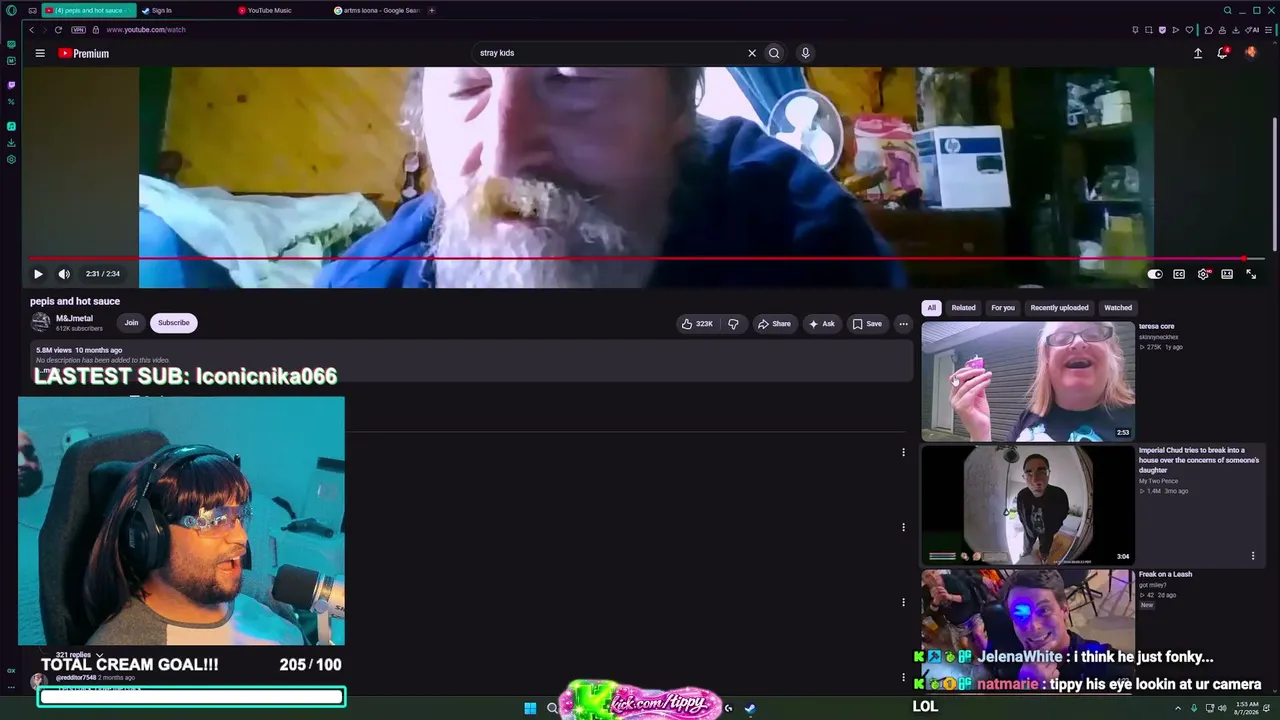Image resolution: width=1280 pixels, height=720 pixels.
Task: Open the YouTube upload/create button
Action: [x=1198, y=53]
